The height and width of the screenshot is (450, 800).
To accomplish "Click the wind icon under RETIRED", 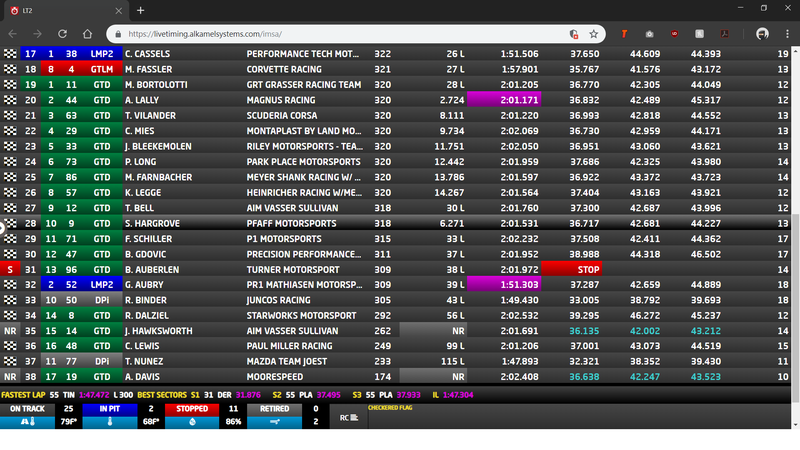I will click(x=274, y=422).
